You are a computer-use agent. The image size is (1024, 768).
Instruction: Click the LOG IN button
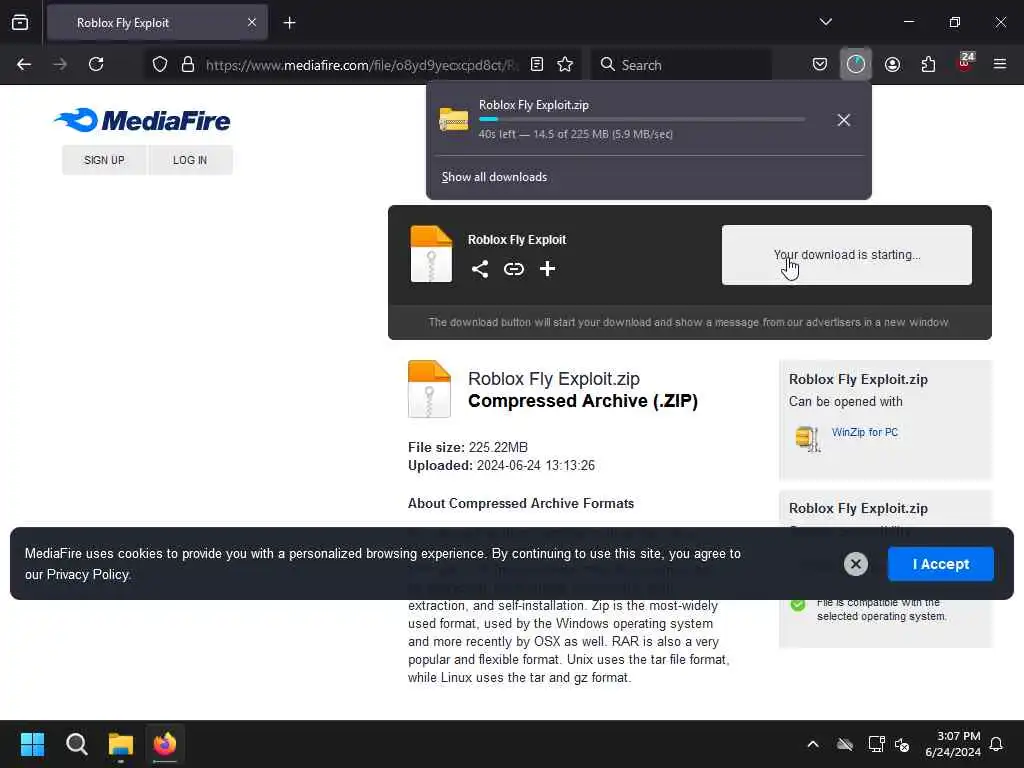tap(190, 160)
